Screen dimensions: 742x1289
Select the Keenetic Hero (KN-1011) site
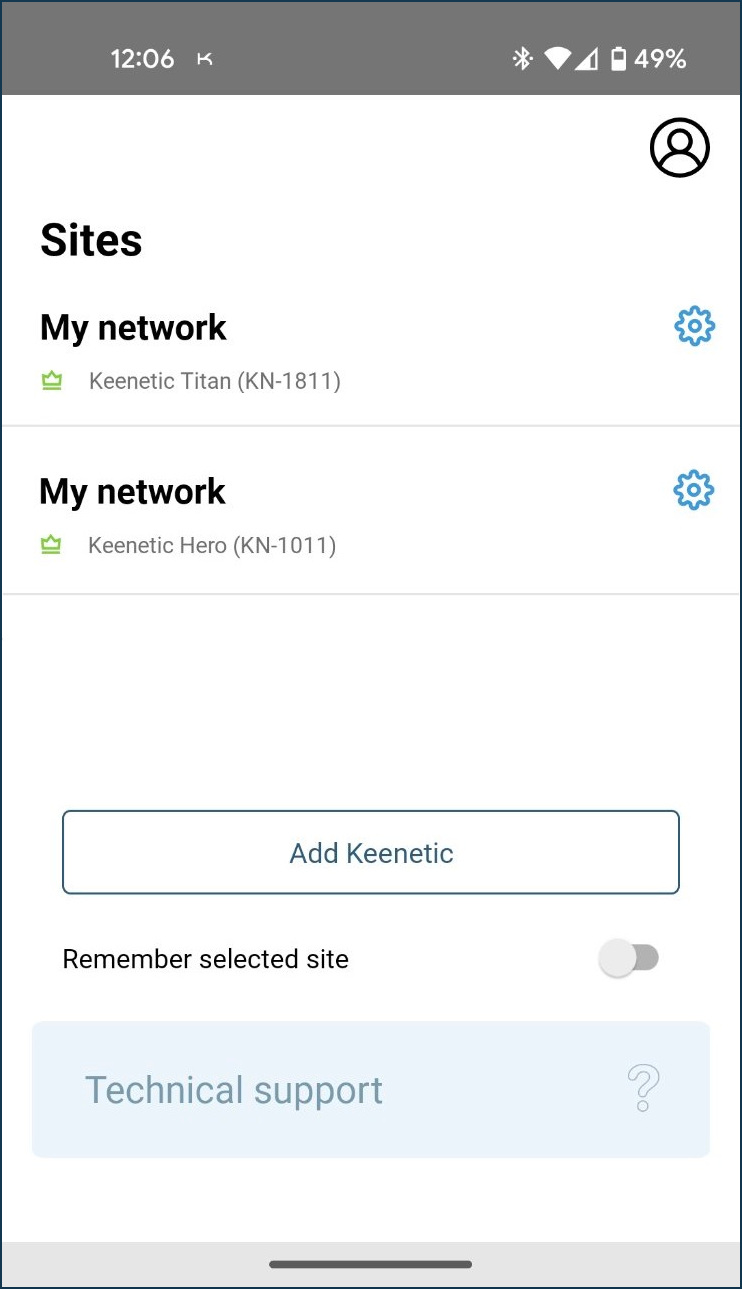(212, 546)
